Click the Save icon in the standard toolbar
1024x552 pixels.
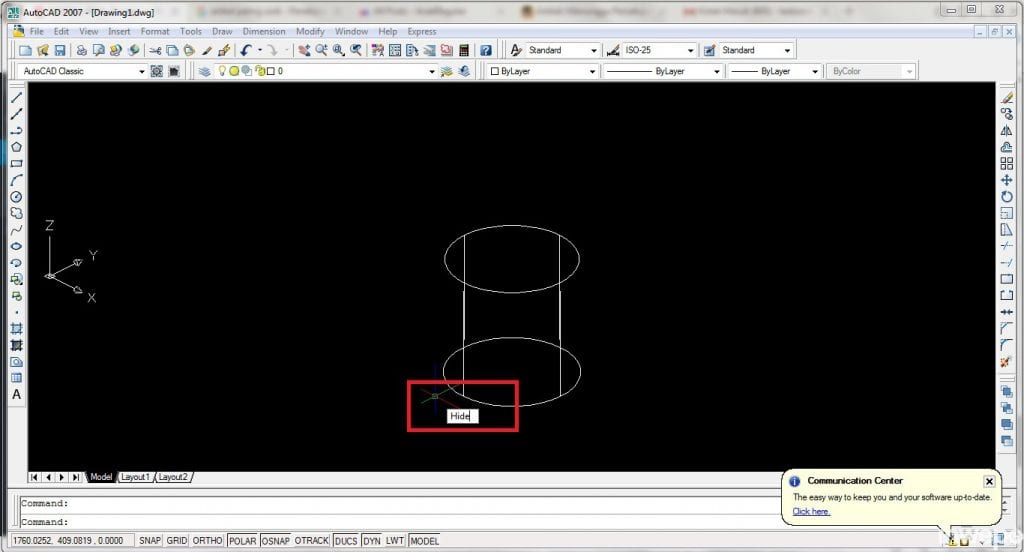coord(60,50)
